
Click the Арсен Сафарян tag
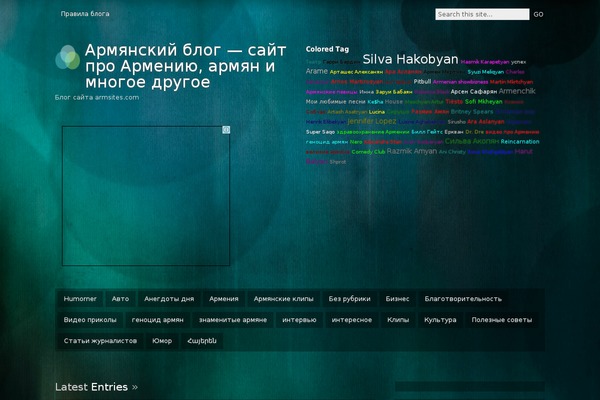point(474,92)
